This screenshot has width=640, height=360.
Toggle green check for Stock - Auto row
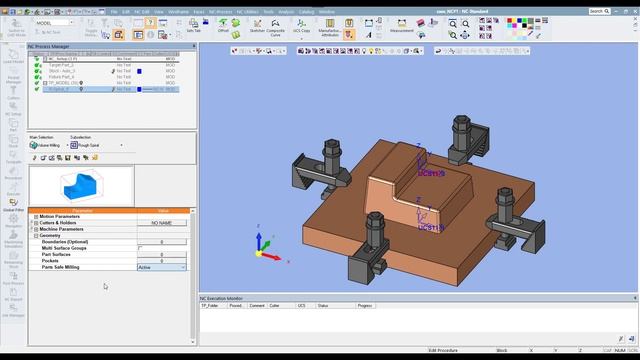point(37,71)
